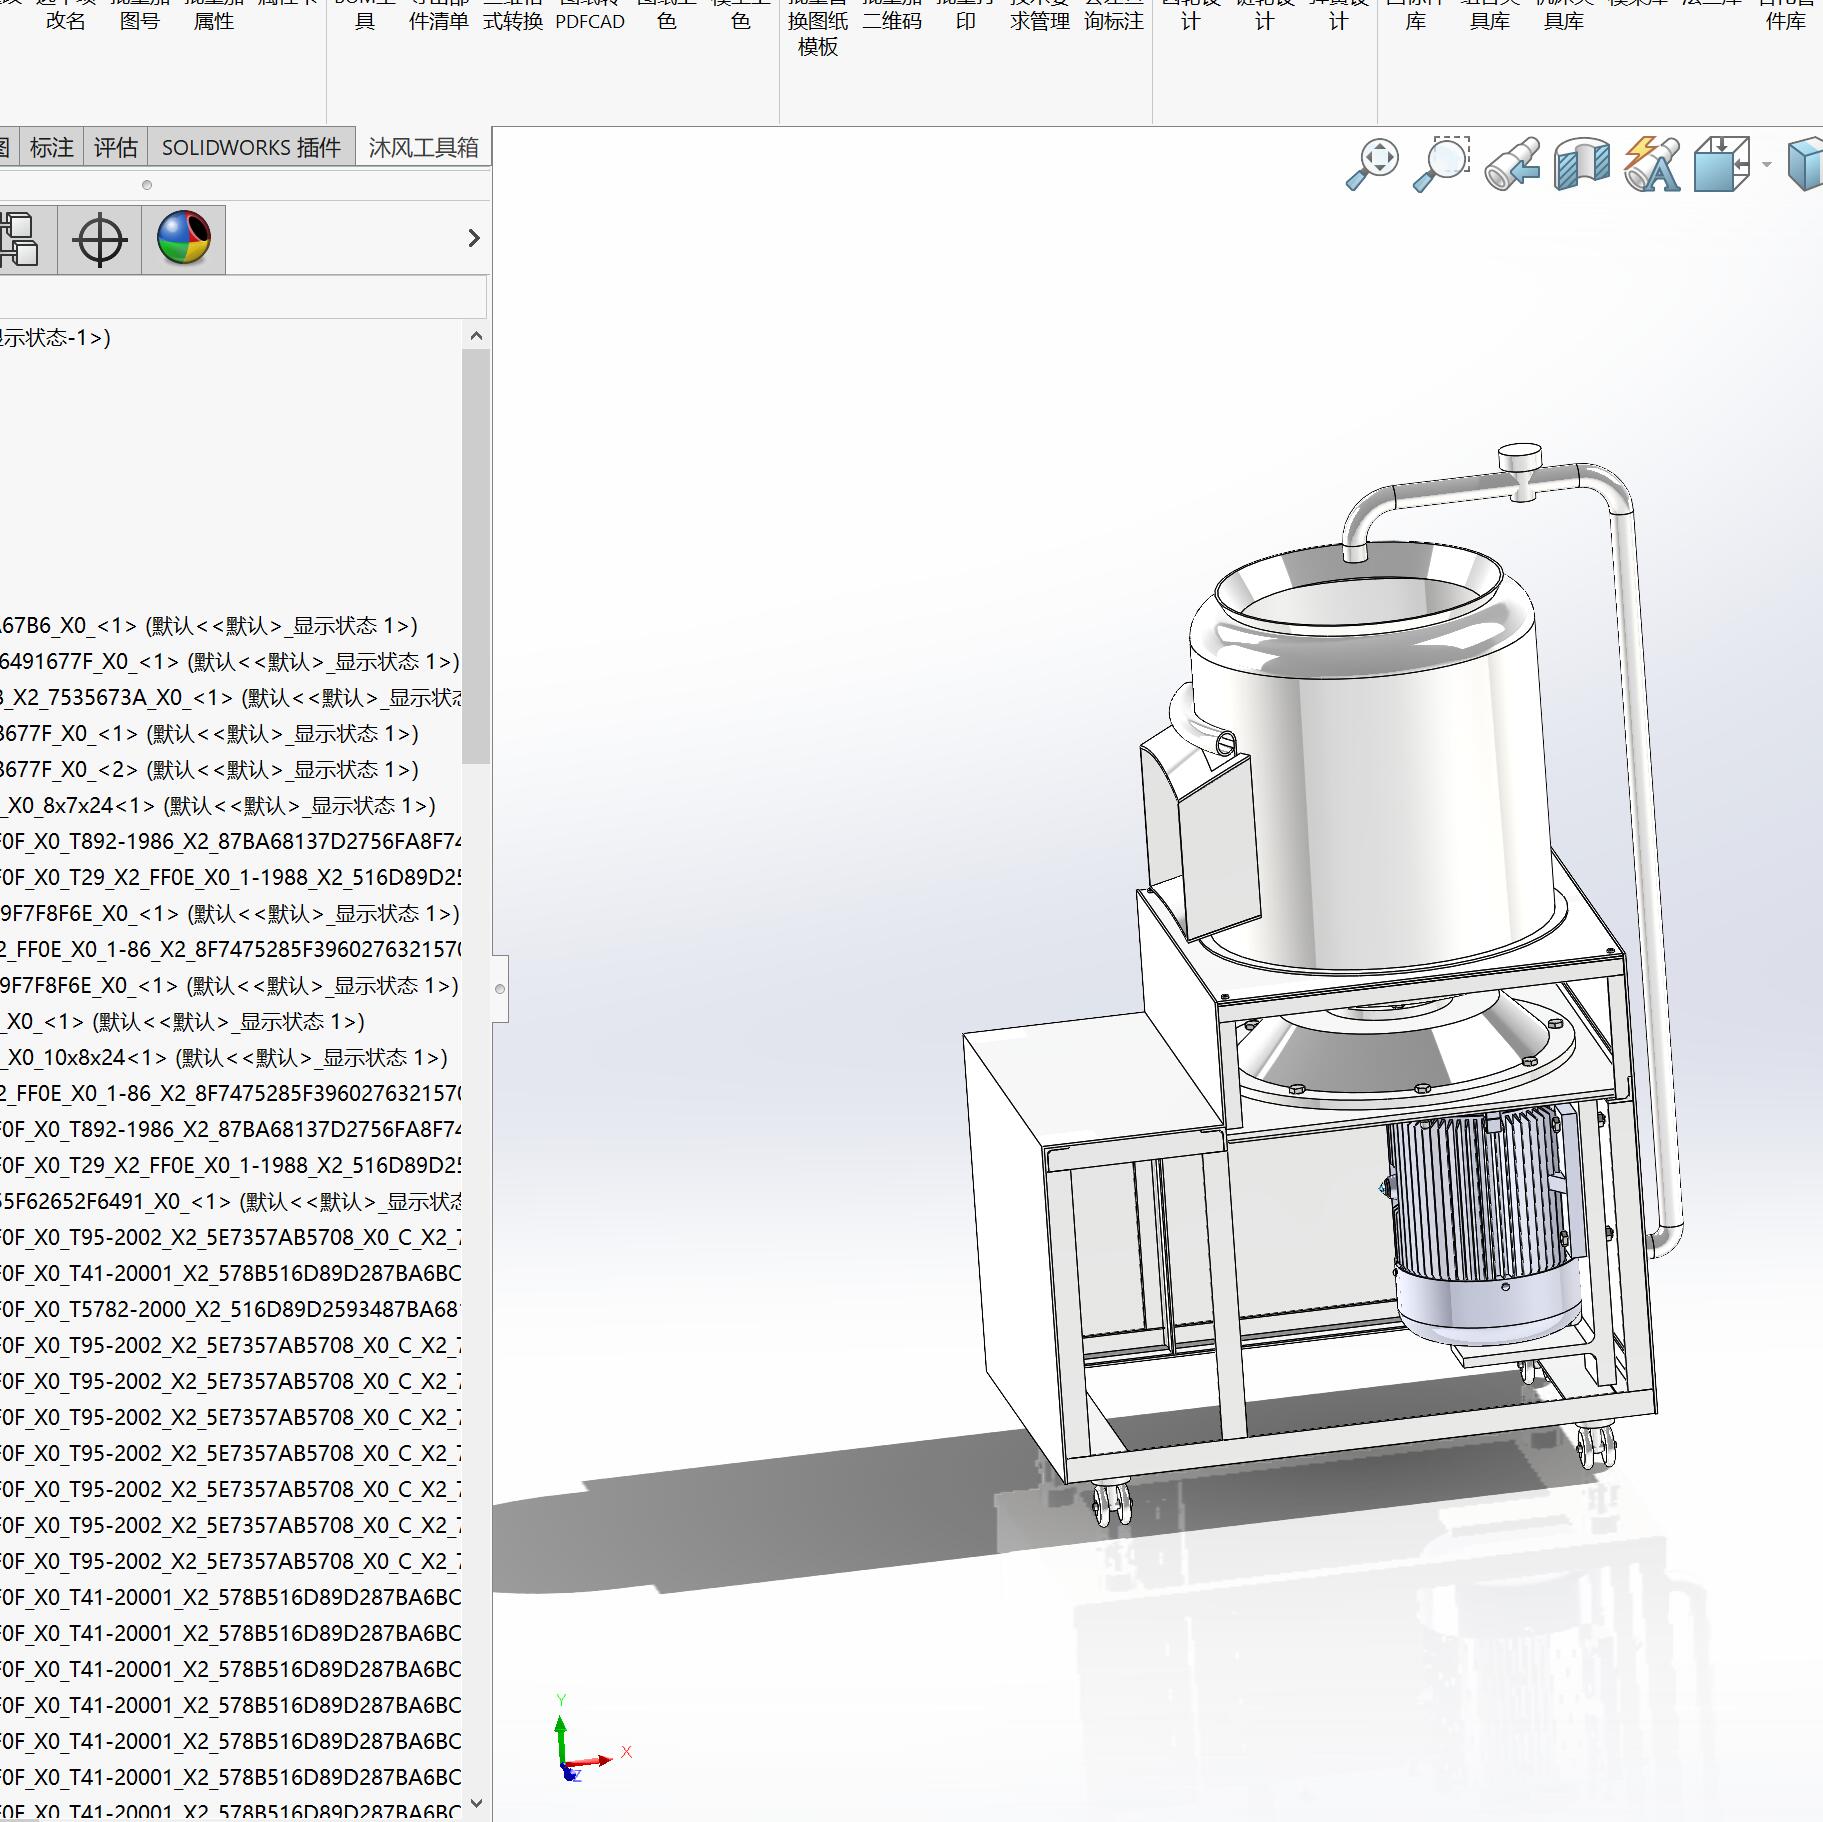This screenshot has height=1822, width=1823.
Task: Select tree row X0_10x8x24<1>
Action: click(x=224, y=1058)
